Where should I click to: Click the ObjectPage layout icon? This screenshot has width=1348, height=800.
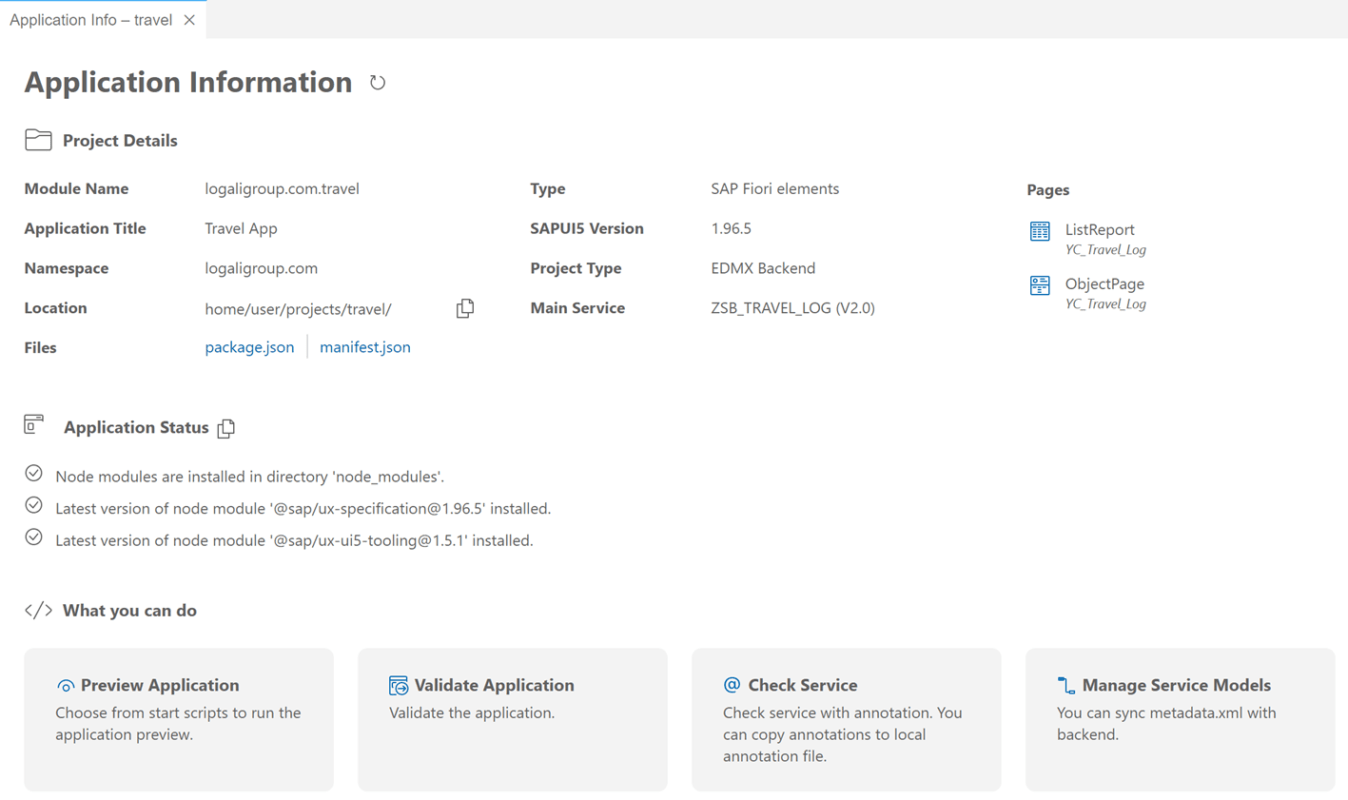coord(1040,286)
